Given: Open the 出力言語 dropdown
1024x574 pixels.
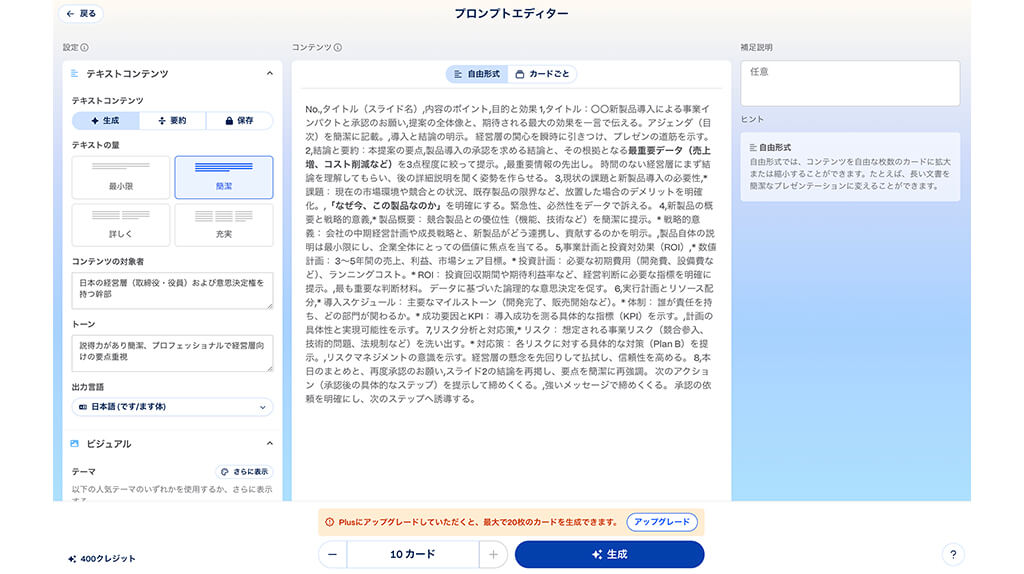Looking at the screenshot, I should (x=172, y=407).
